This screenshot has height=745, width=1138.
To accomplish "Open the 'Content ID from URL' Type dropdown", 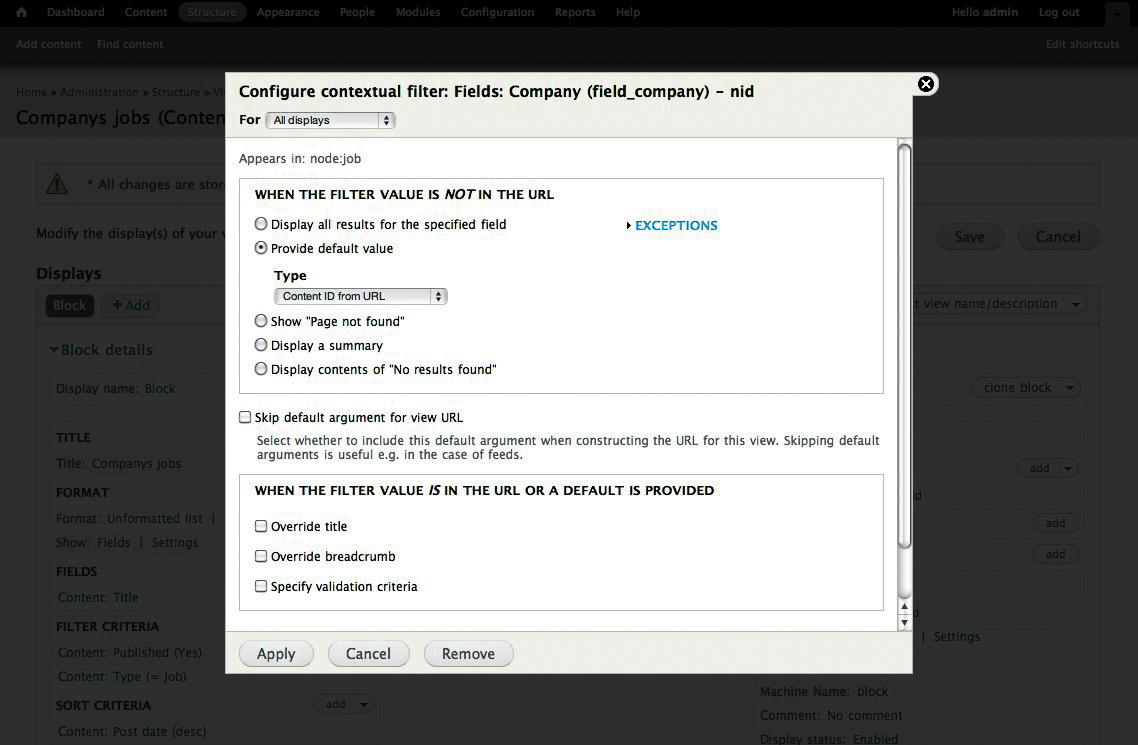I will pyautogui.click(x=360, y=296).
